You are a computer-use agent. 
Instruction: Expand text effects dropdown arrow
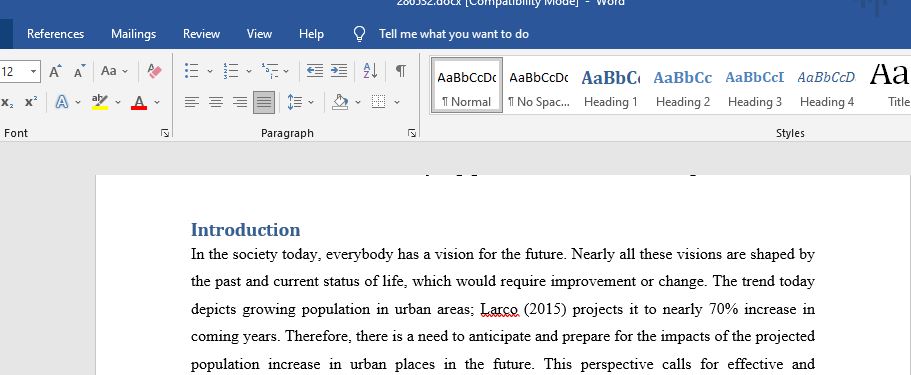78,103
